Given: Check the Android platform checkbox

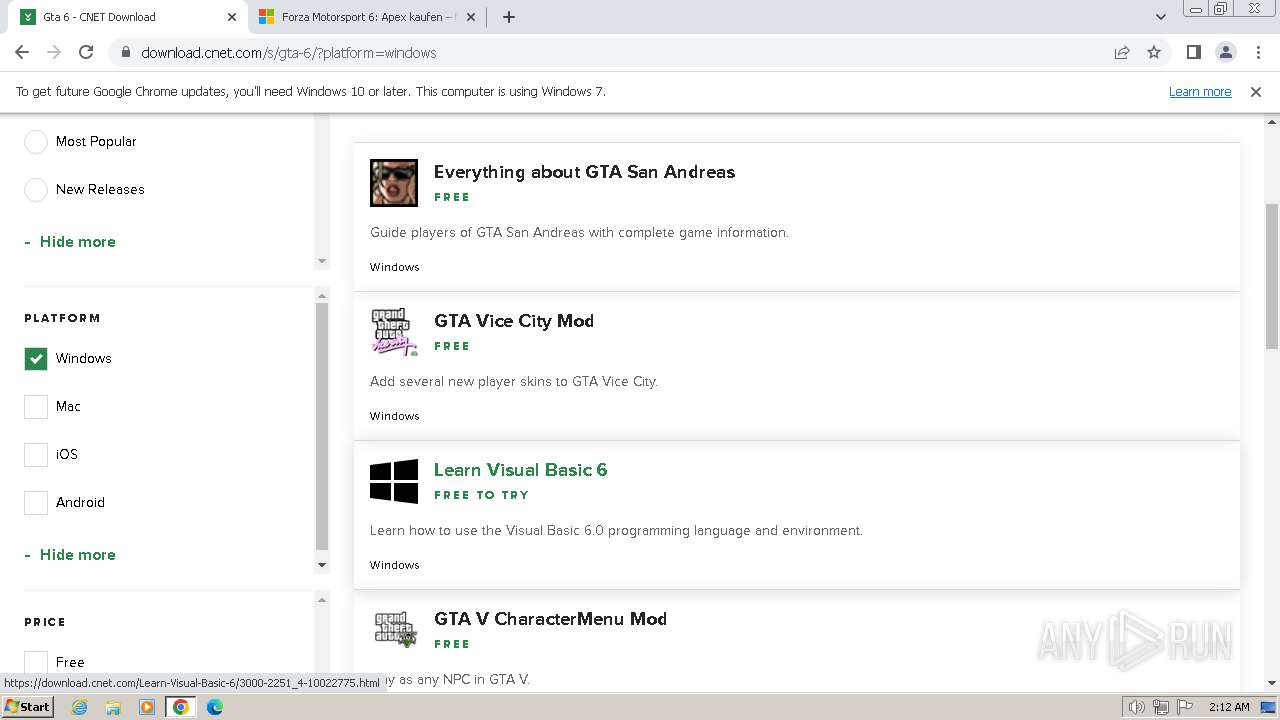Looking at the screenshot, I should (36, 503).
